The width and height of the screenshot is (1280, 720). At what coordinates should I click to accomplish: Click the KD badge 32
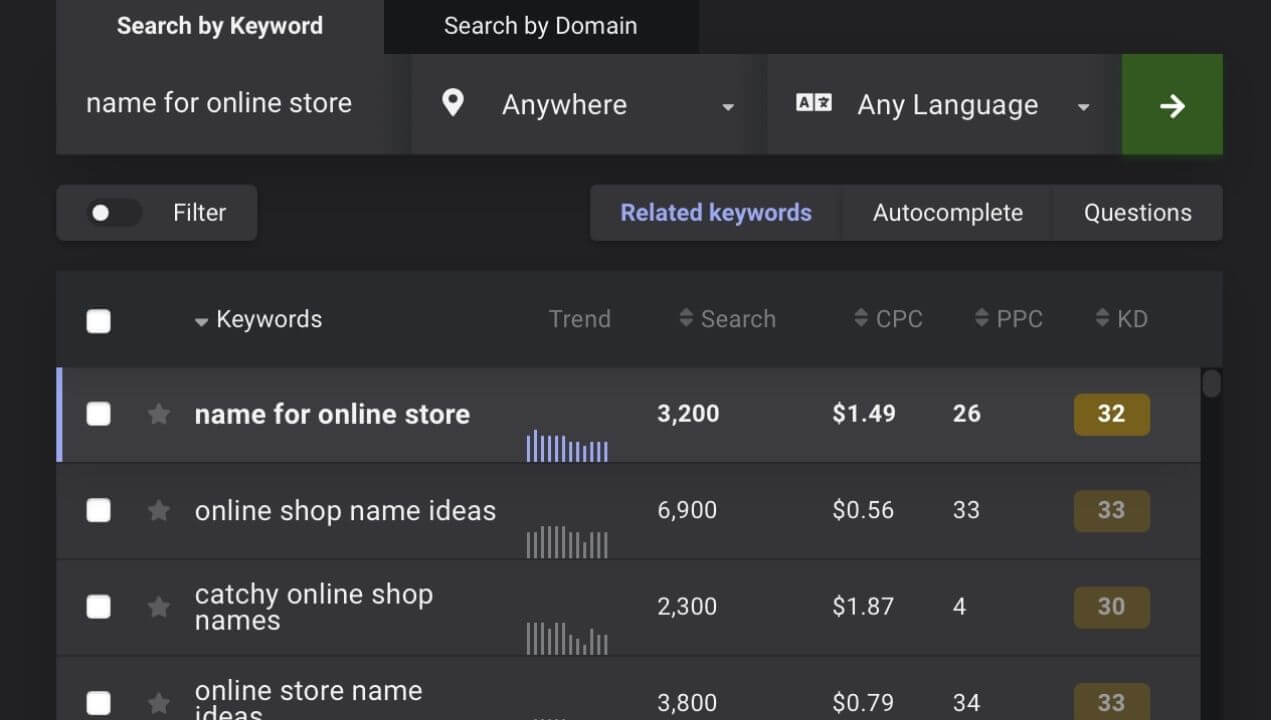tap(1112, 415)
